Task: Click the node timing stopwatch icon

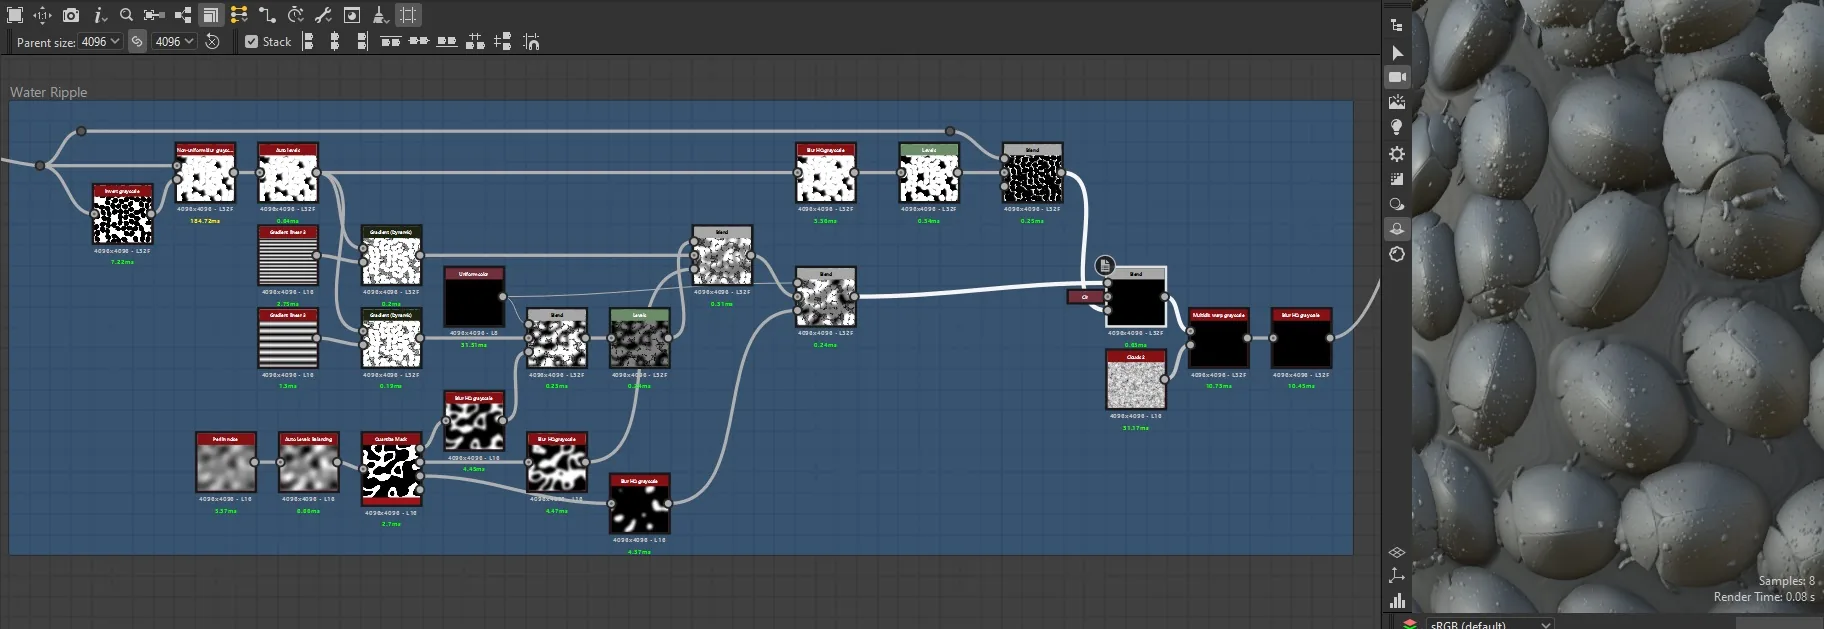Action: 296,15
